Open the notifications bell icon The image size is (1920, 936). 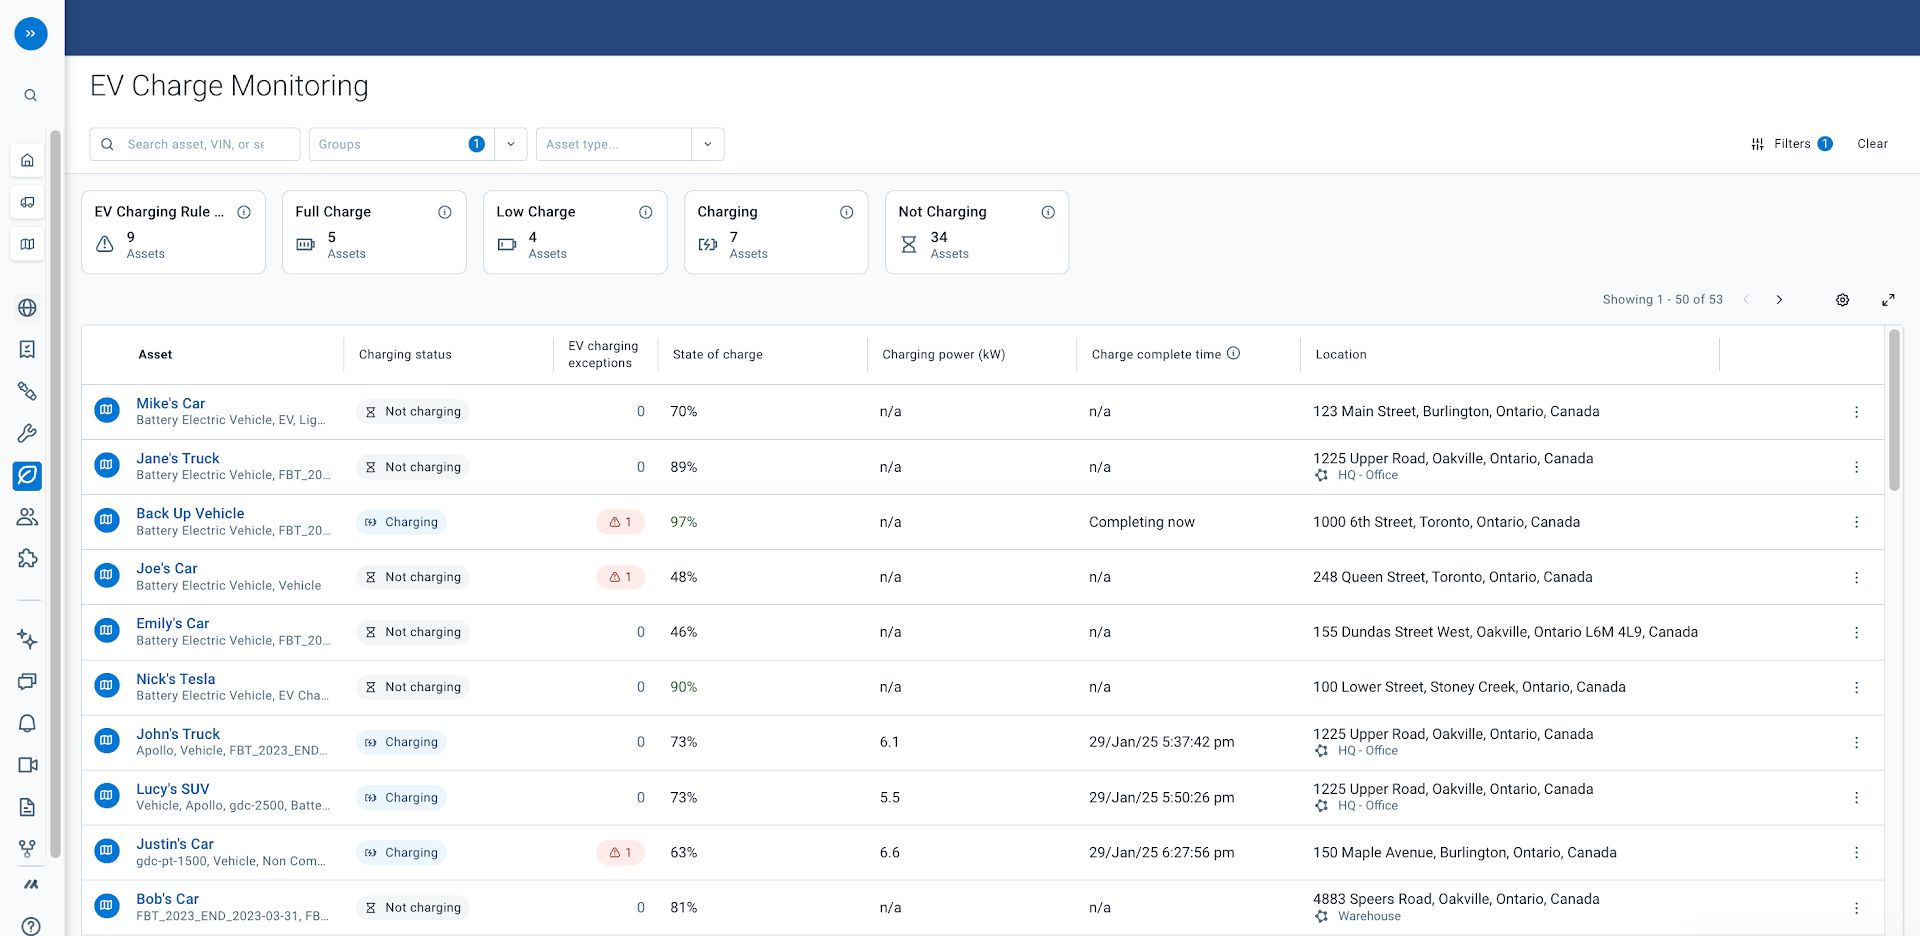coord(28,723)
